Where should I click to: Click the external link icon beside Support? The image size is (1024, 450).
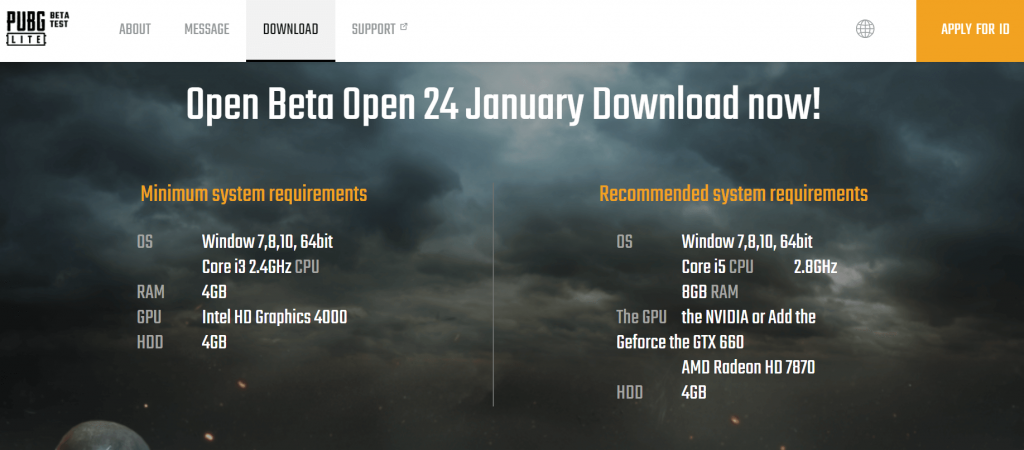404,27
